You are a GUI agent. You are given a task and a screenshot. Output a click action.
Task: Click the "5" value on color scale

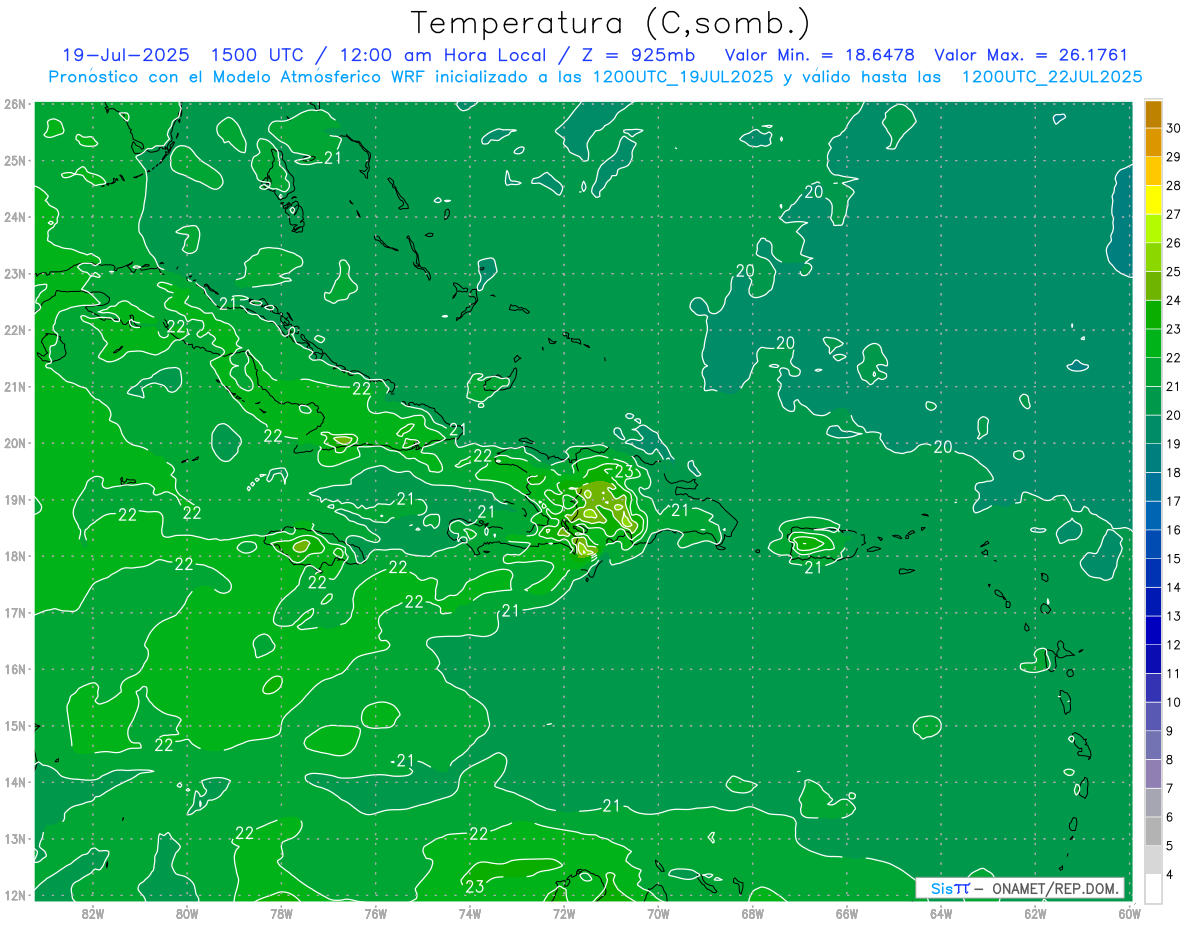tap(1171, 846)
